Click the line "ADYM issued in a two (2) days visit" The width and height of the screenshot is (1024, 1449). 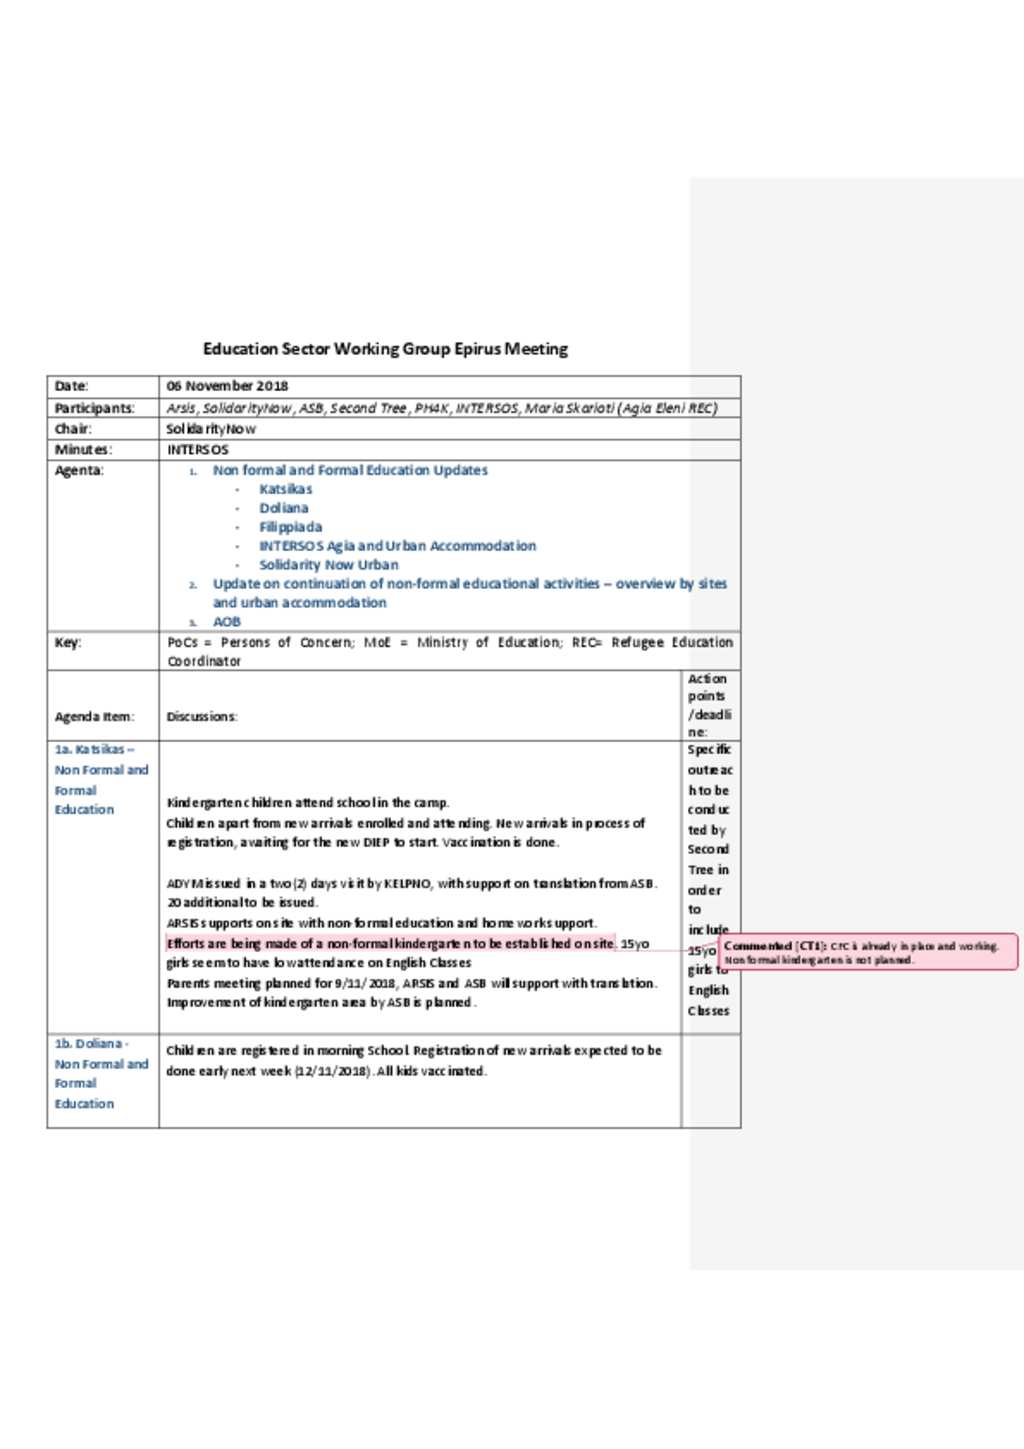click(x=412, y=884)
